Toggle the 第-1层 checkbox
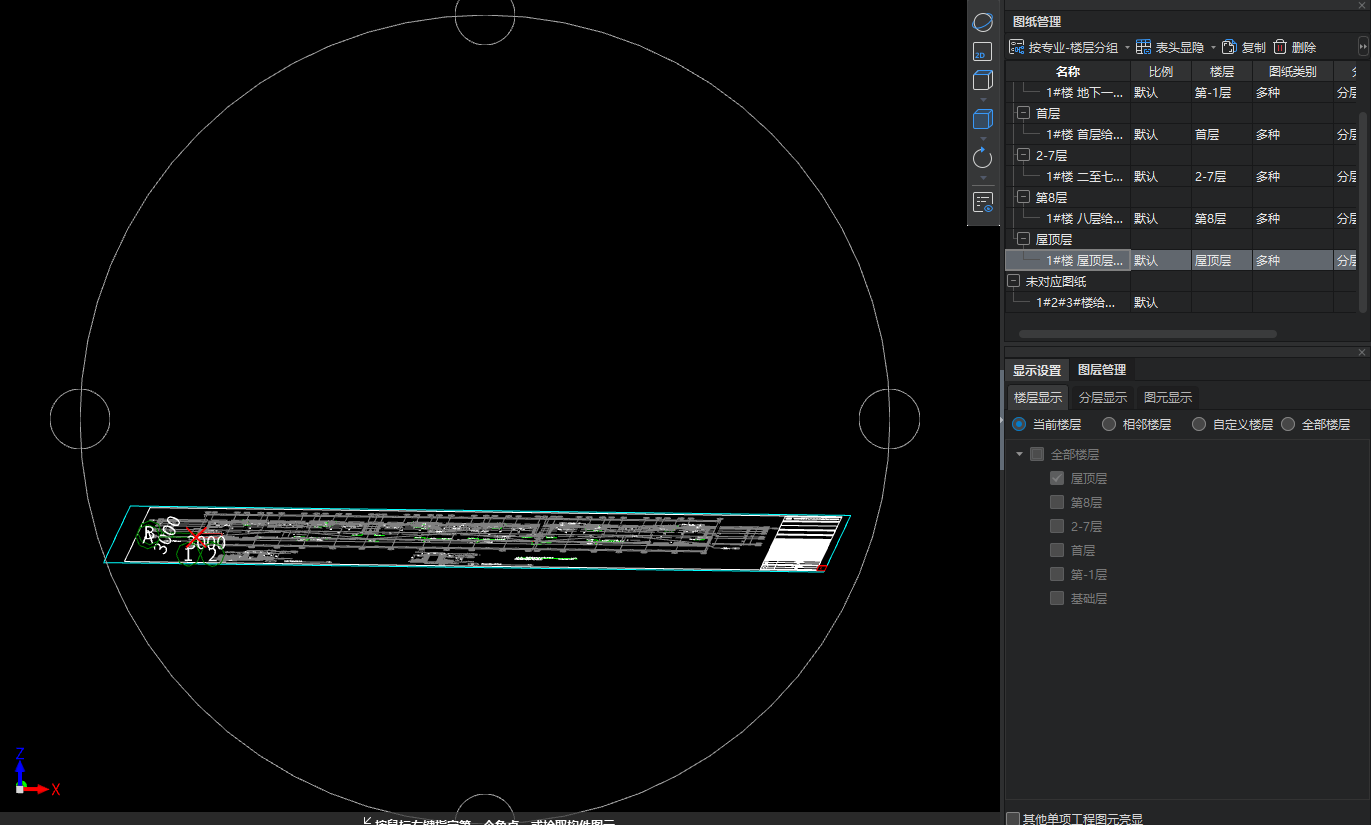 point(1057,574)
